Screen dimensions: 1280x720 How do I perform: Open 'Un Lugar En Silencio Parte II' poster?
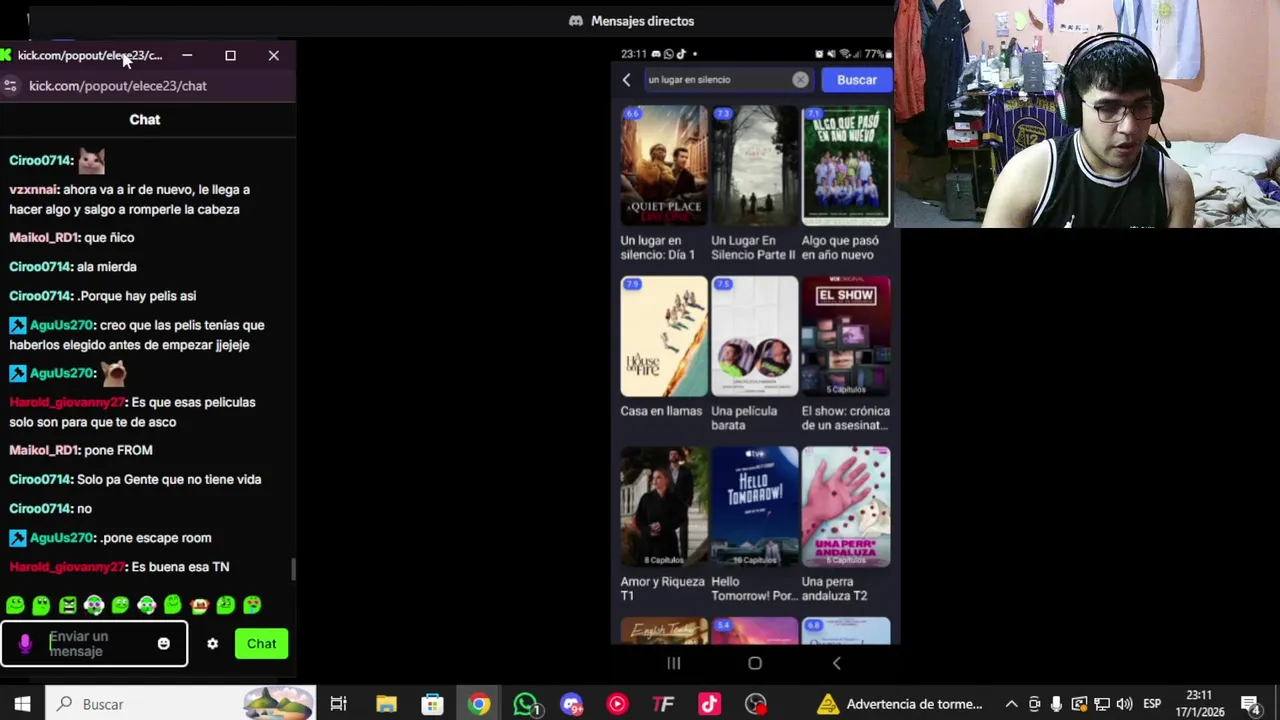754,166
